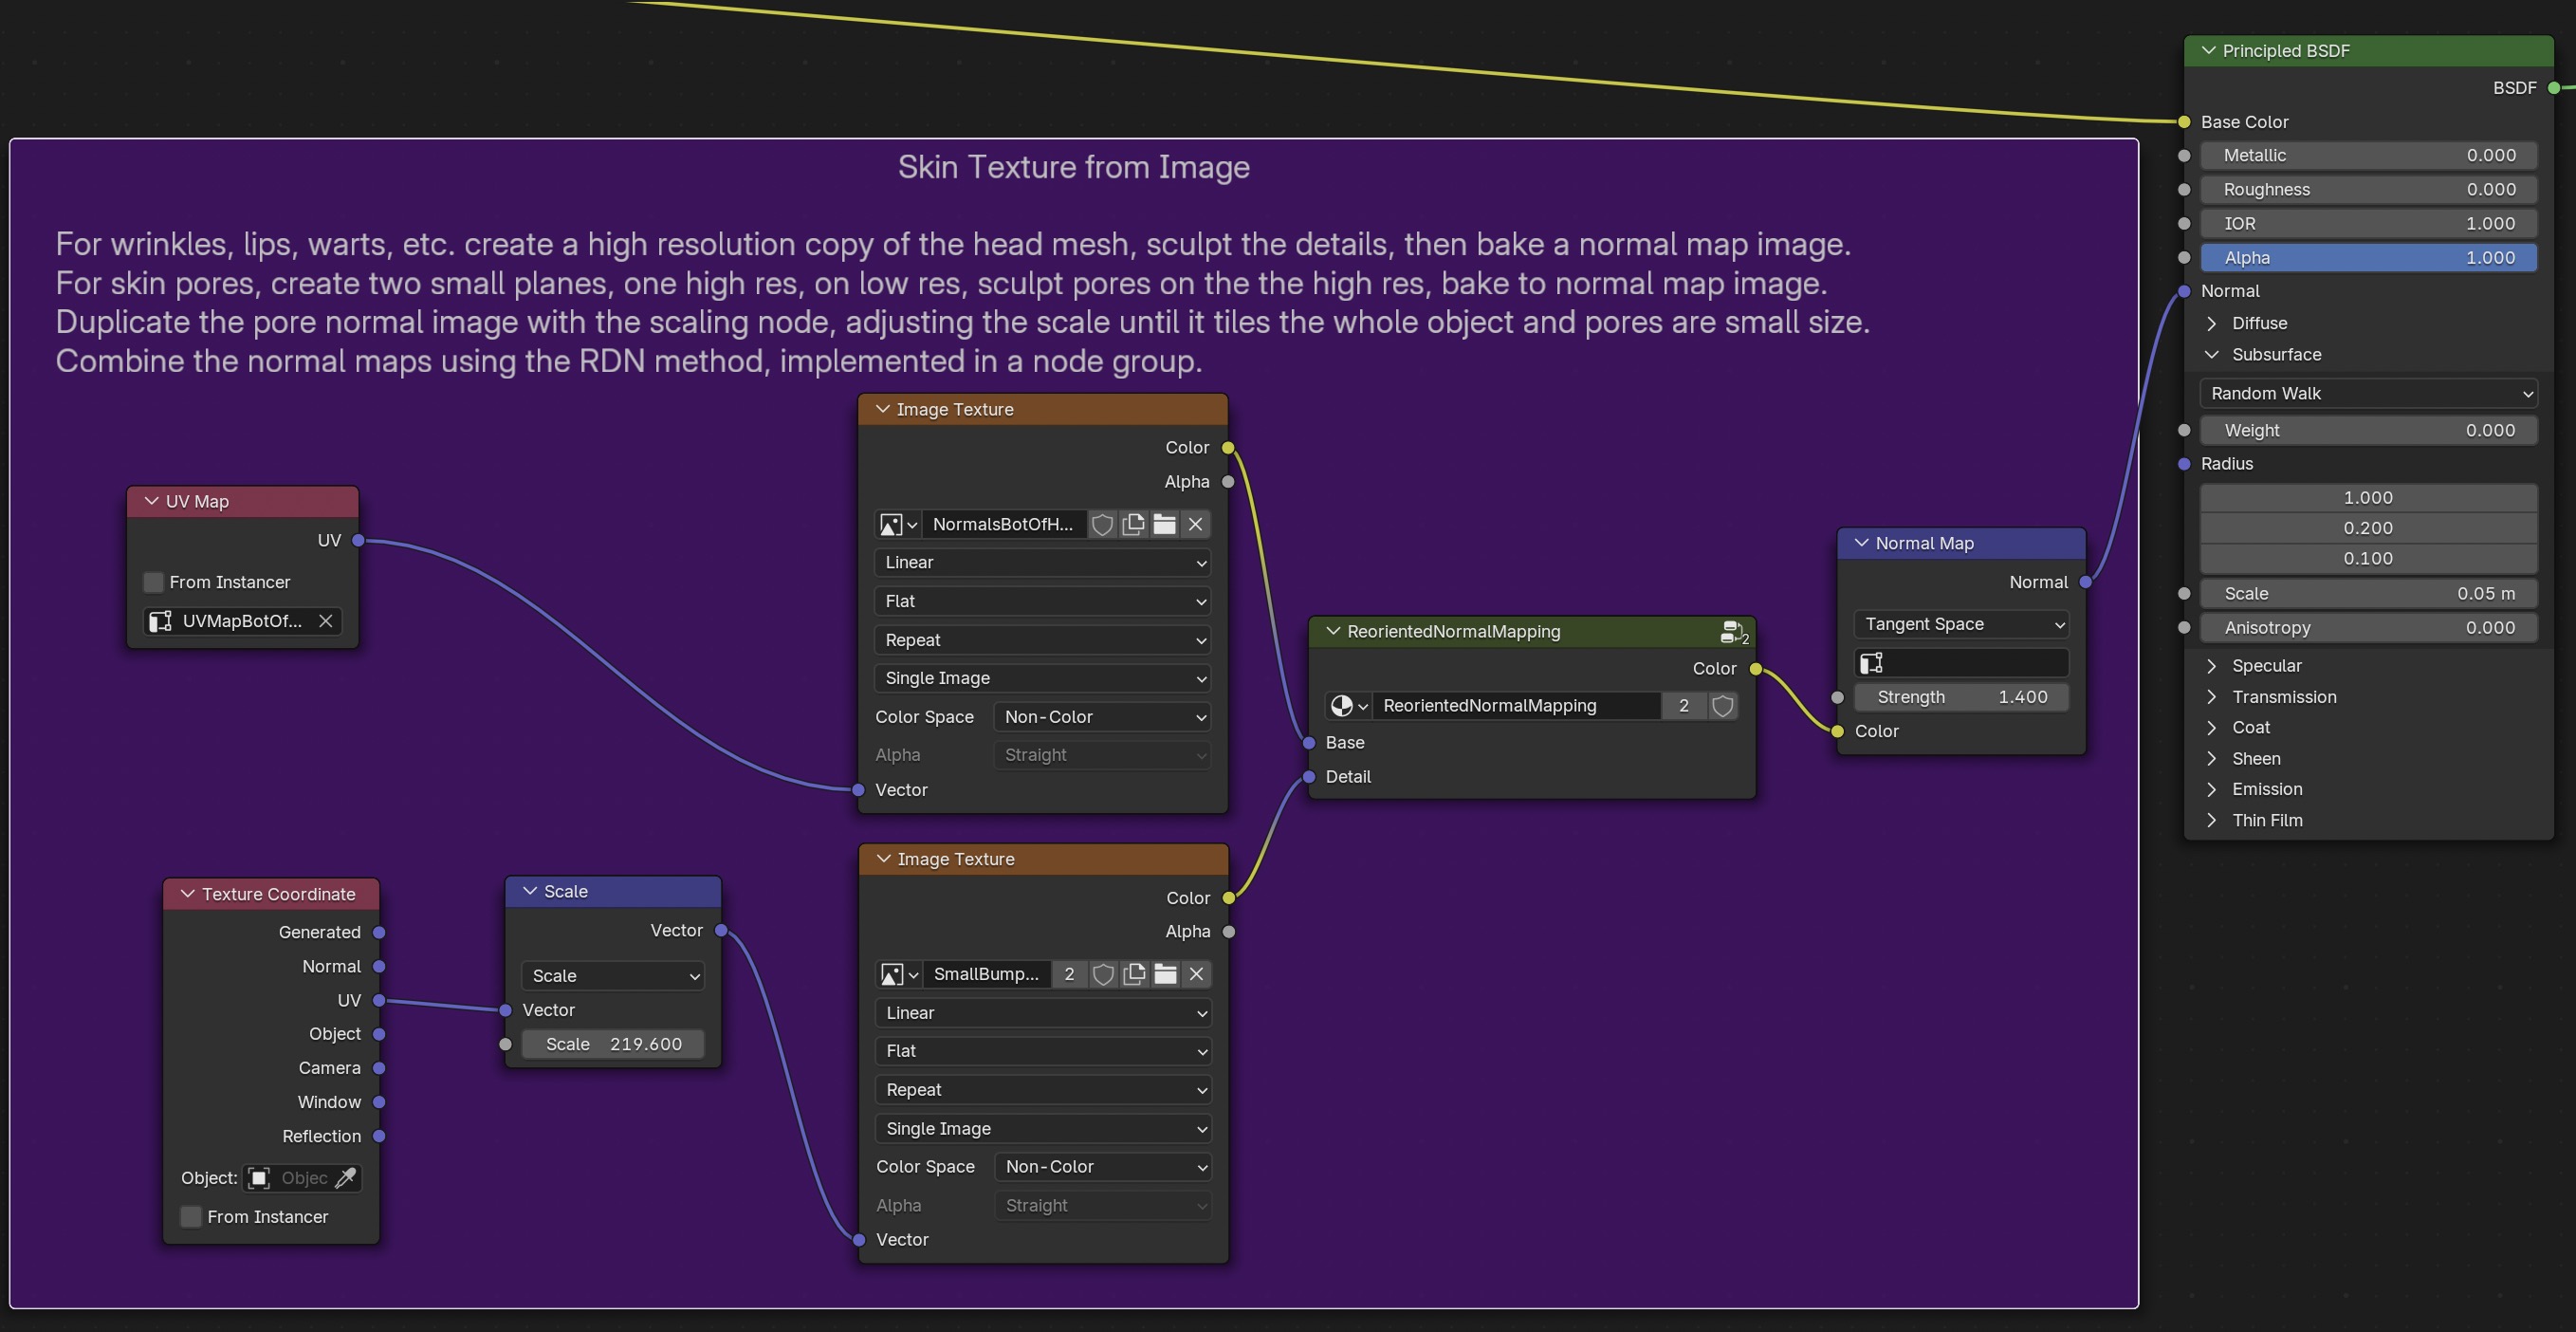Click new image copy icon on NormalsBotOfH texture

1133,524
